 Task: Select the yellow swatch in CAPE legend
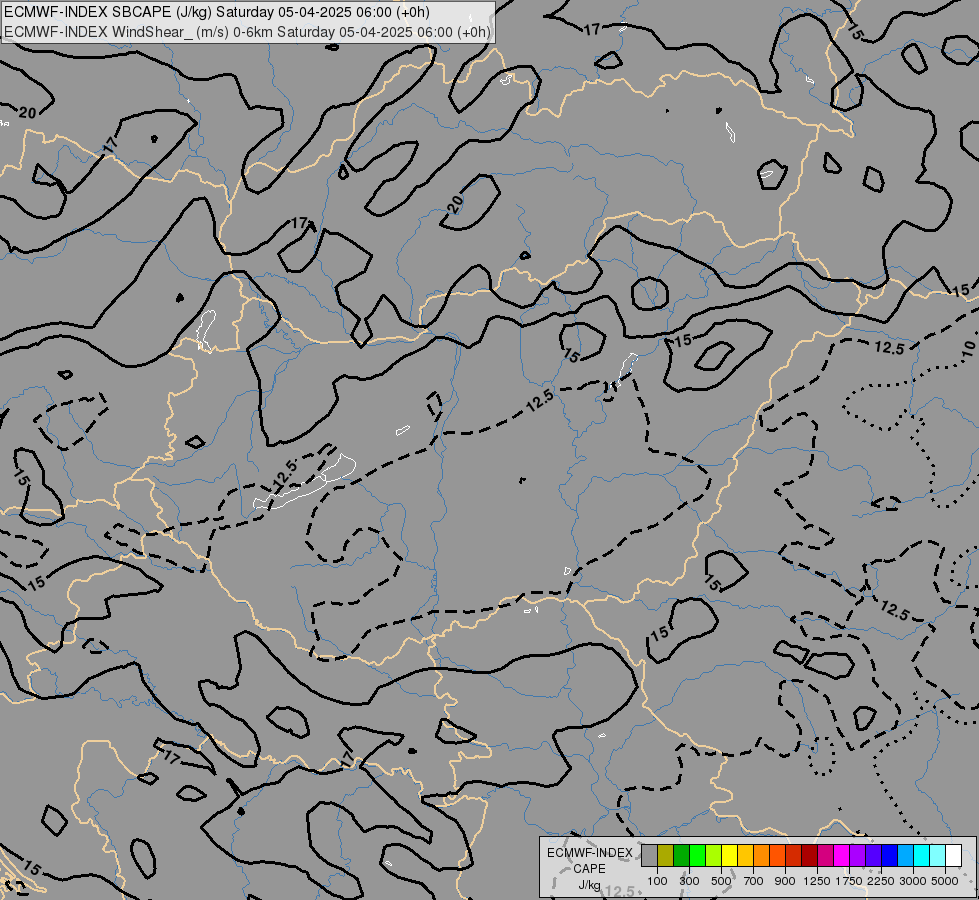click(x=729, y=855)
